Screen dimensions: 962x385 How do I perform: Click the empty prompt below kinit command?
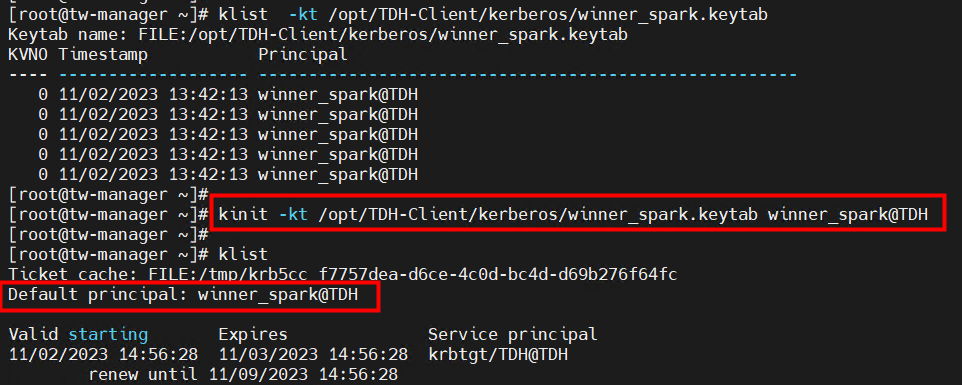(109, 234)
